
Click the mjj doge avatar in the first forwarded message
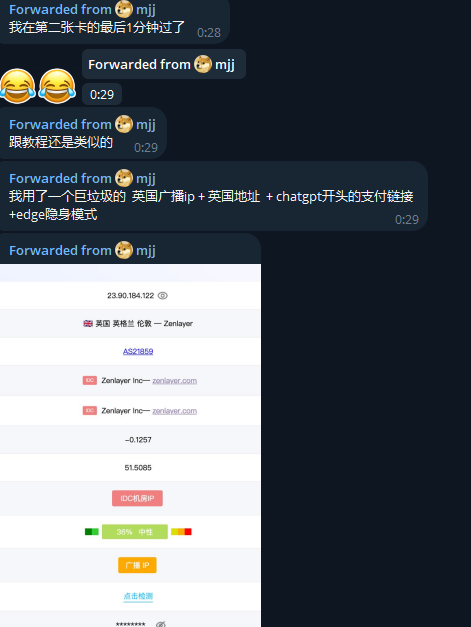[124, 9]
